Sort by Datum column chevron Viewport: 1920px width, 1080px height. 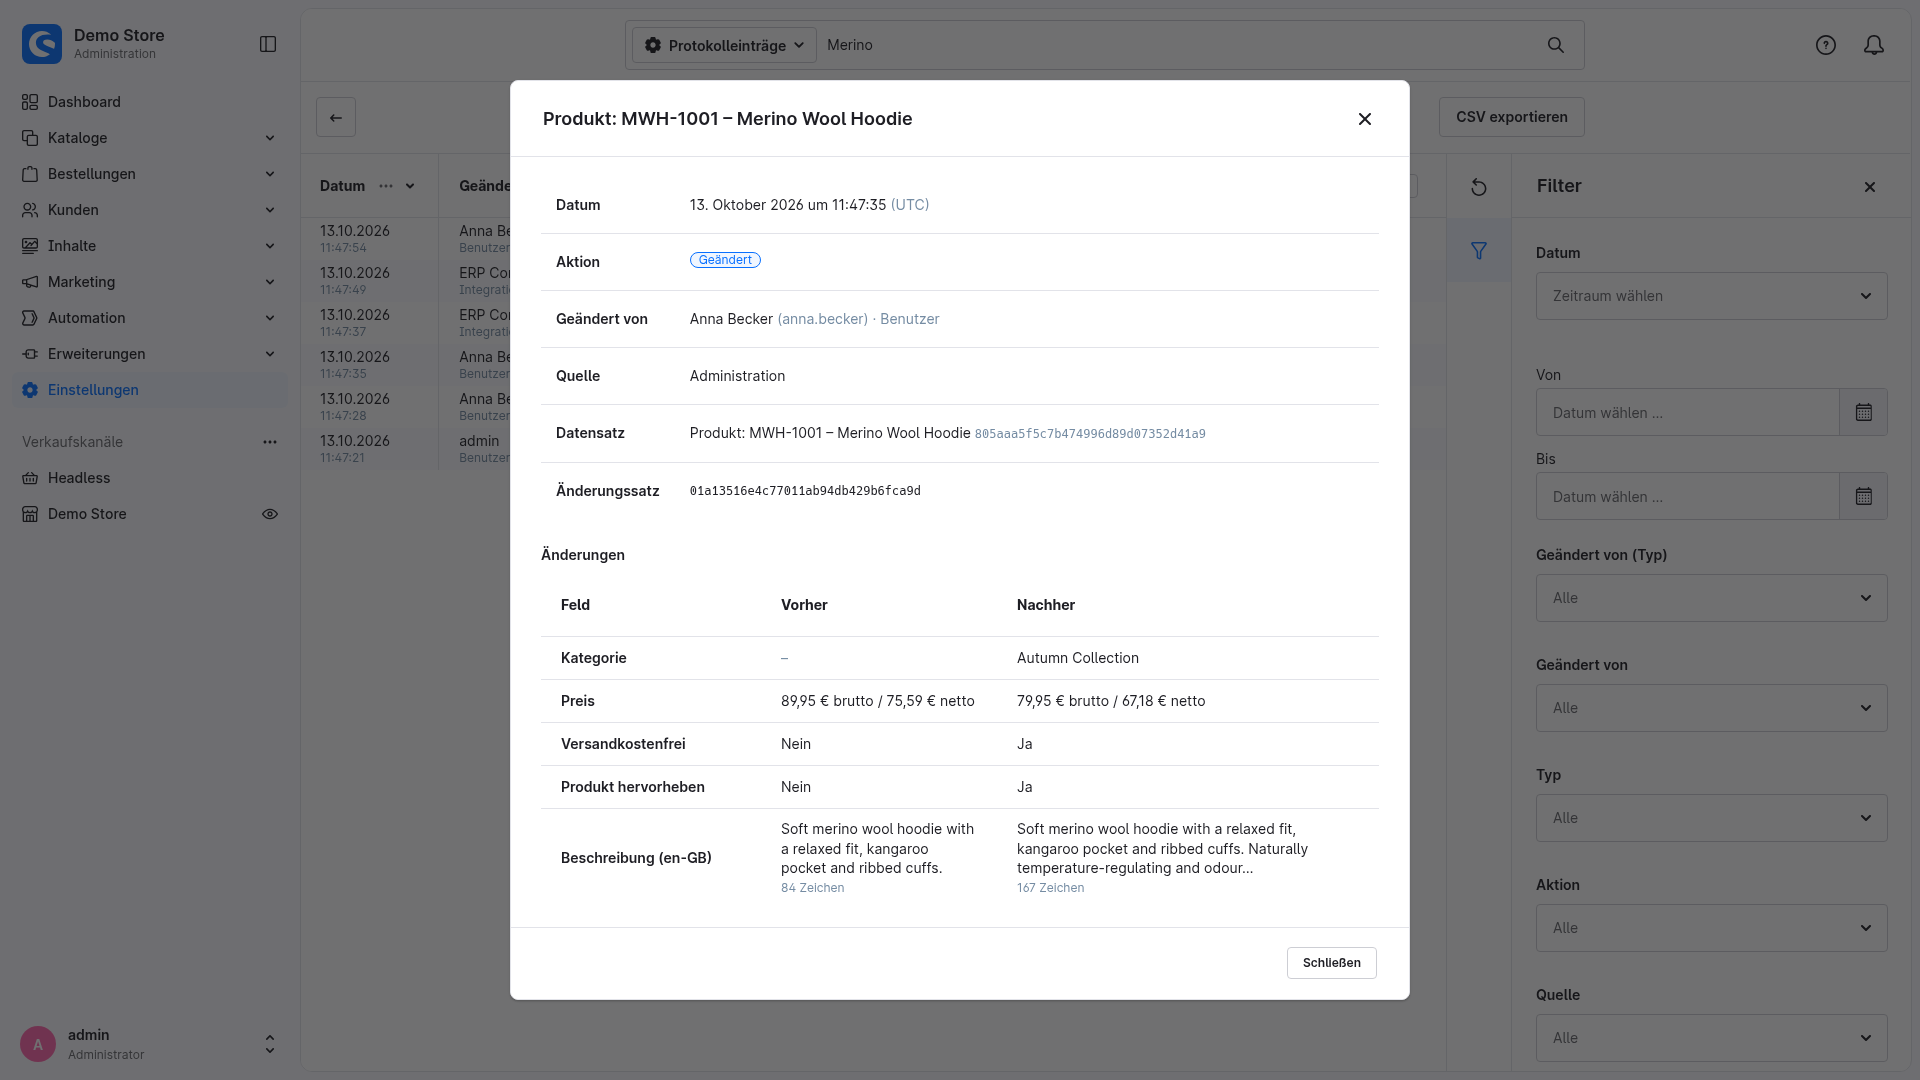[x=410, y=186]
